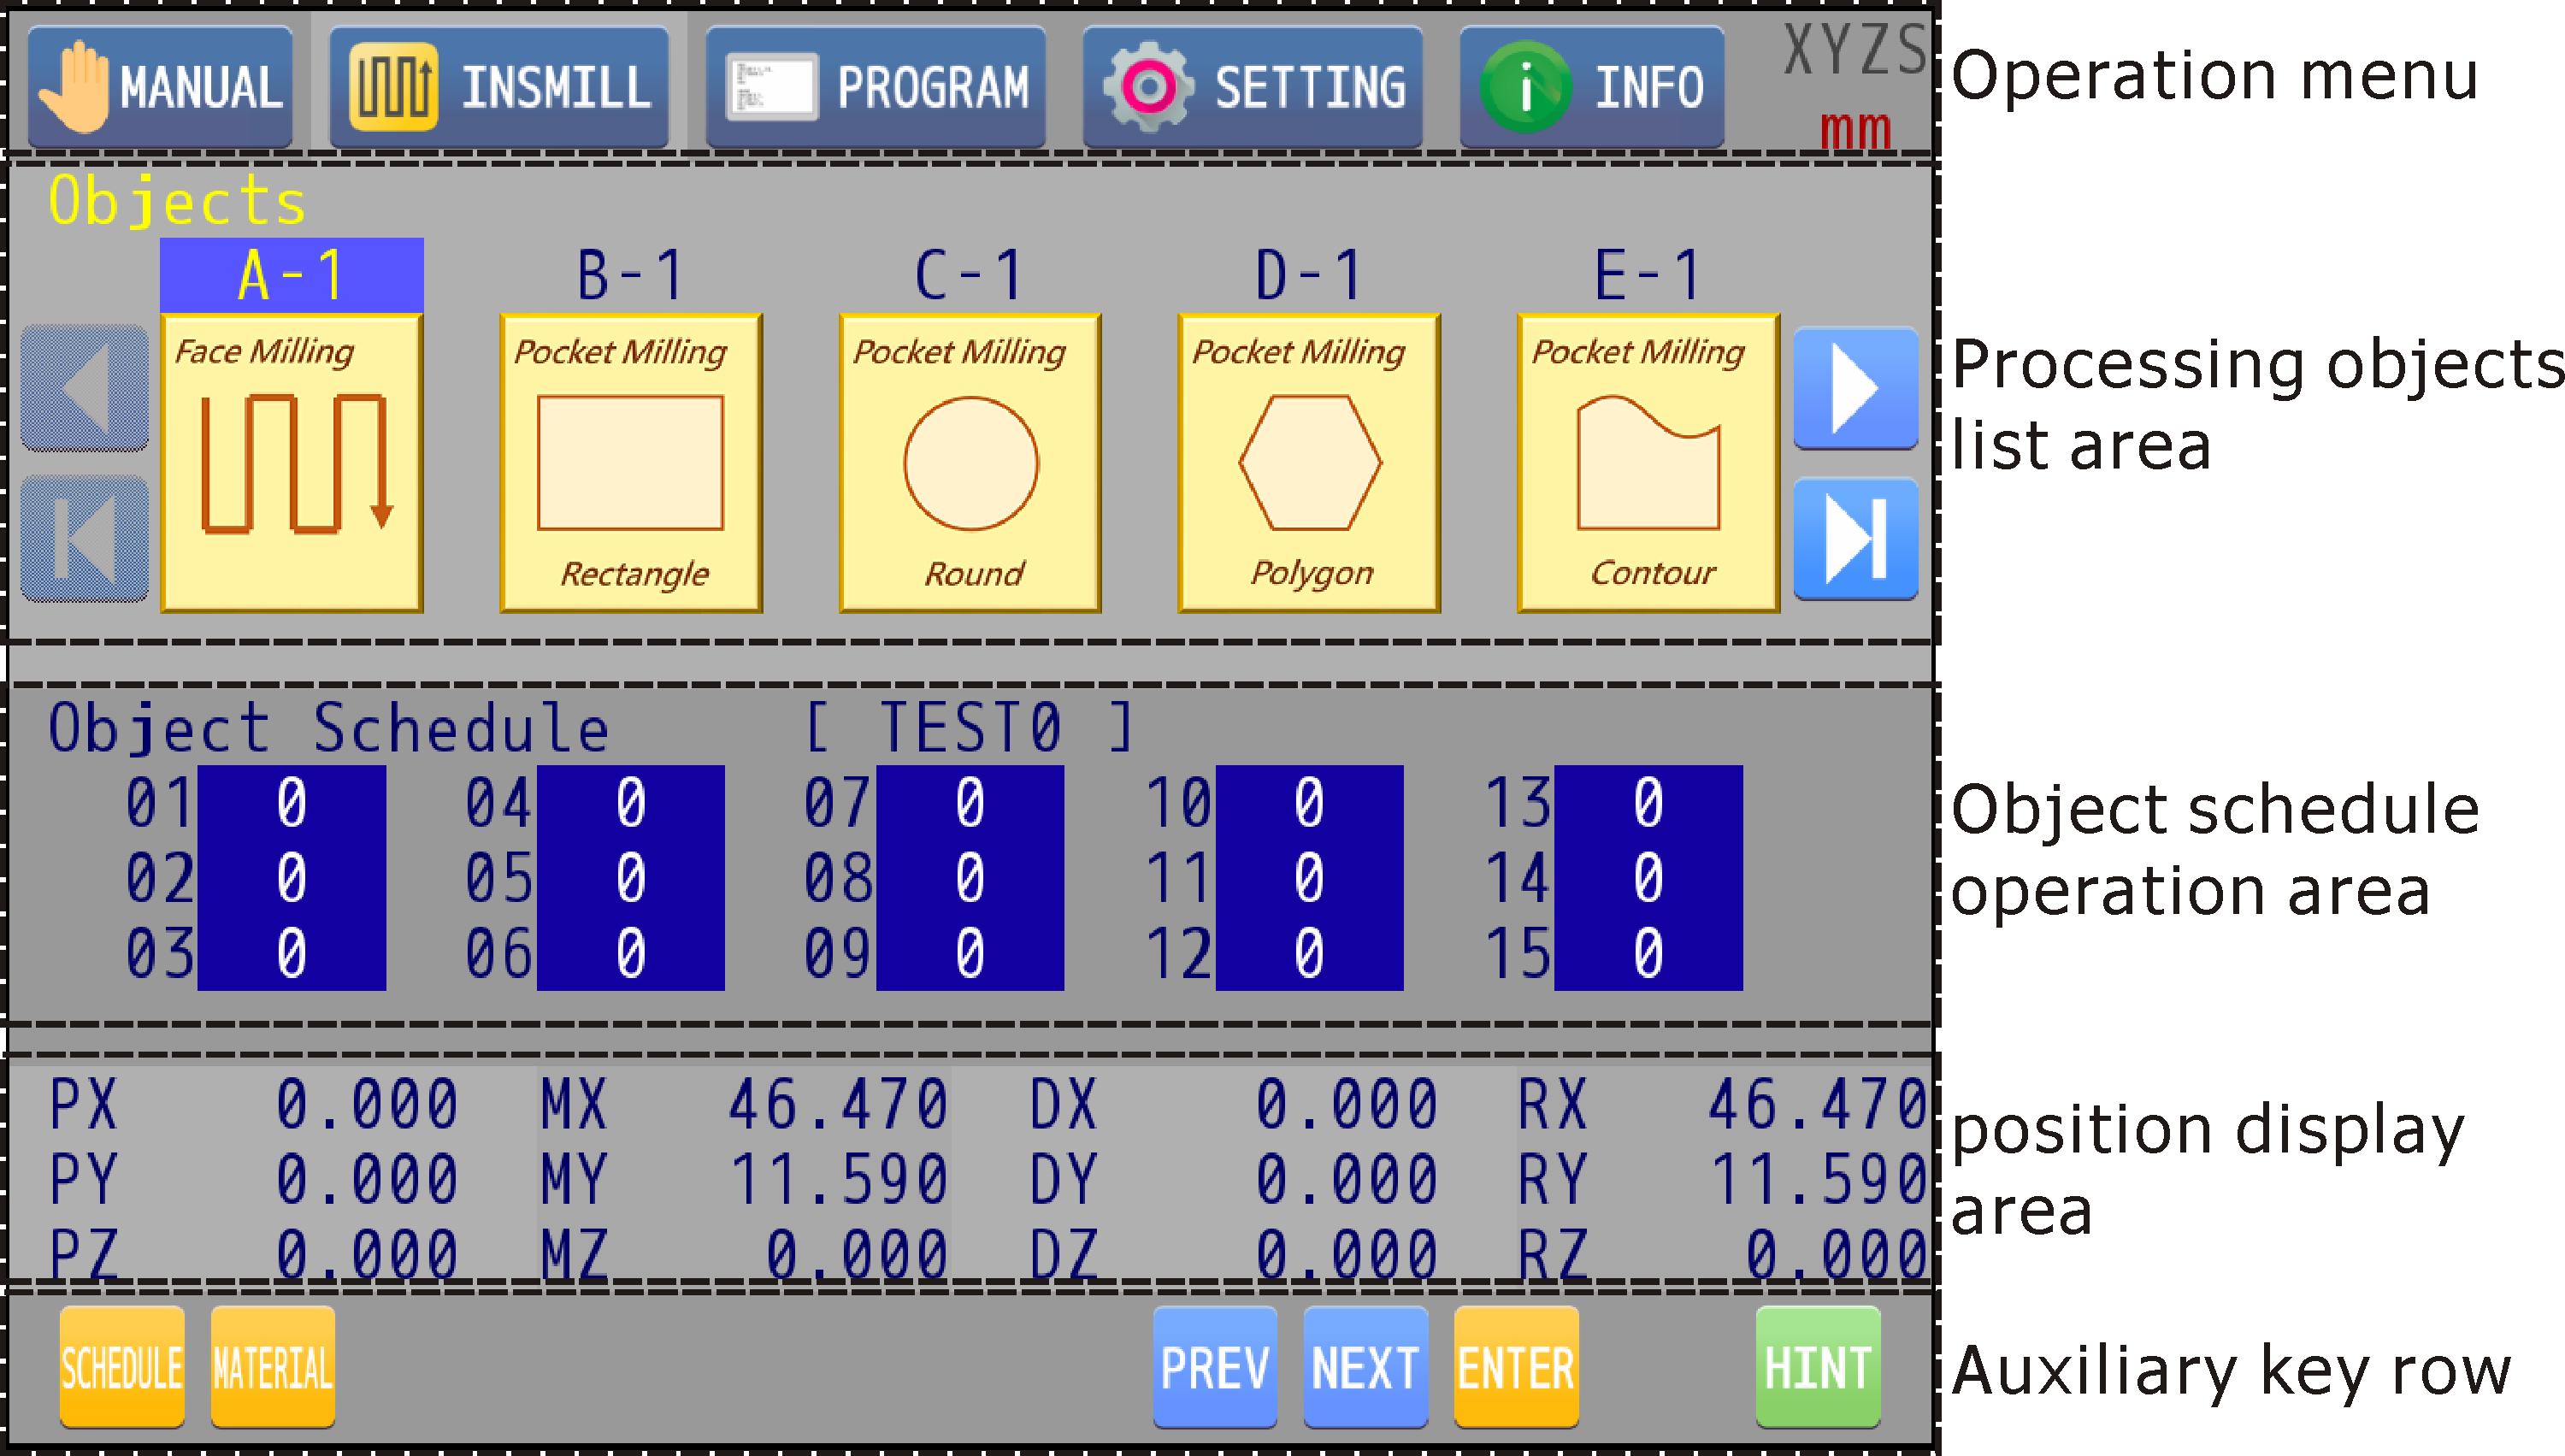Viewport: 2565px width, 1456px height.
Task: Open the PROGRAM menu
Action: (x=876, y=87)
